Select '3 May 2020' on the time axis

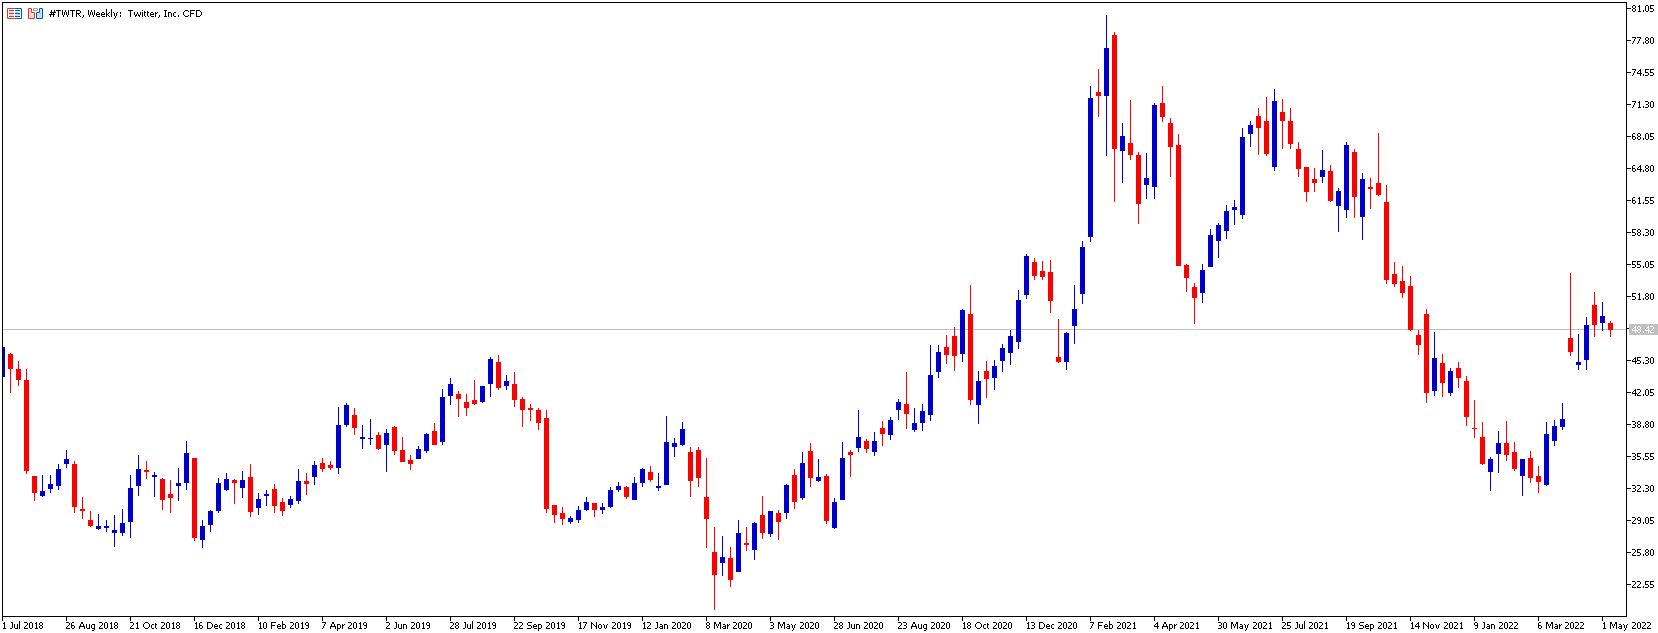[x=793, y=626]
